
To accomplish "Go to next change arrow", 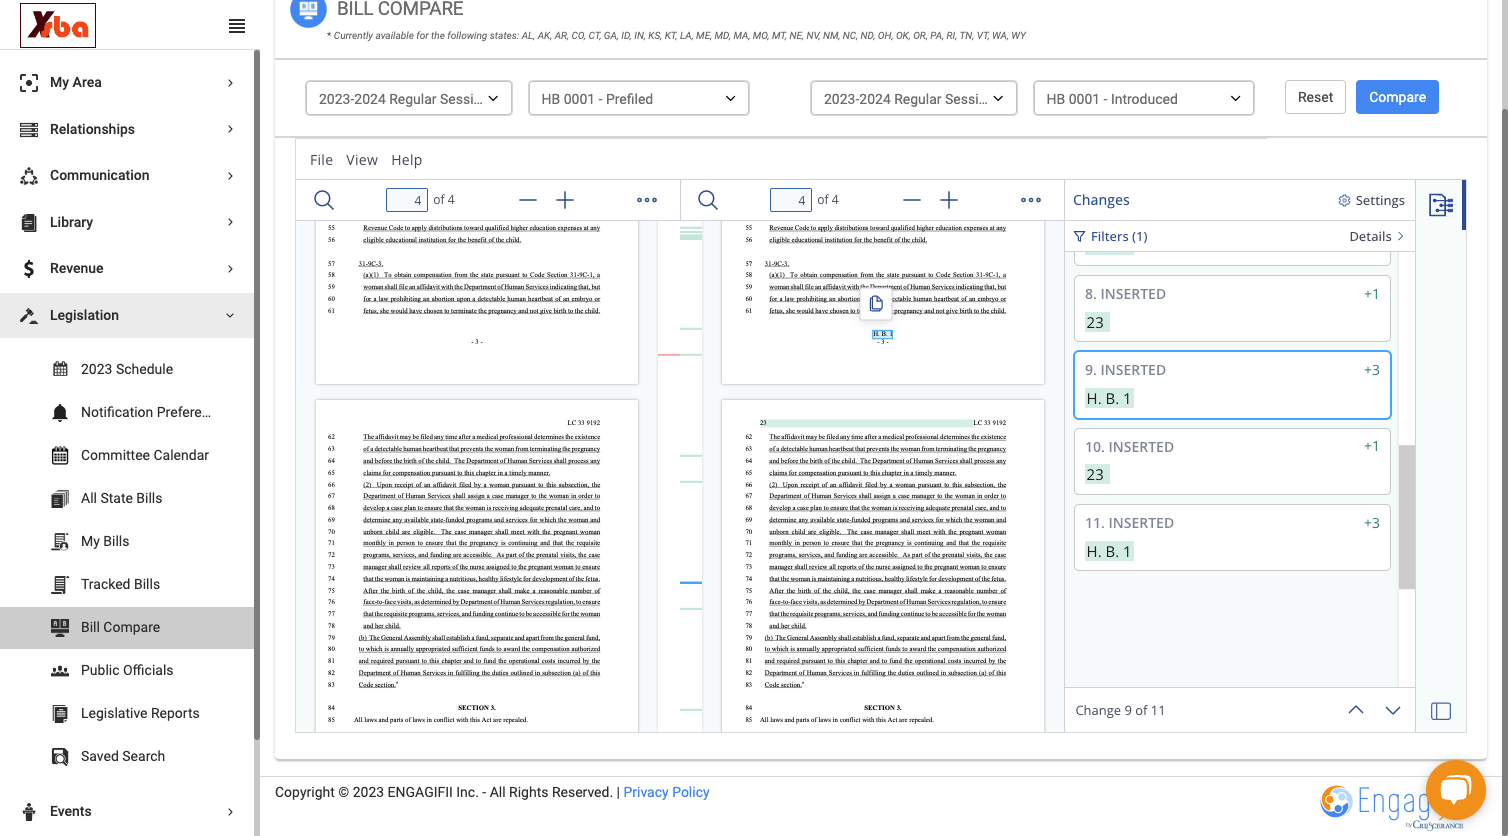I will click(1393, 710).
